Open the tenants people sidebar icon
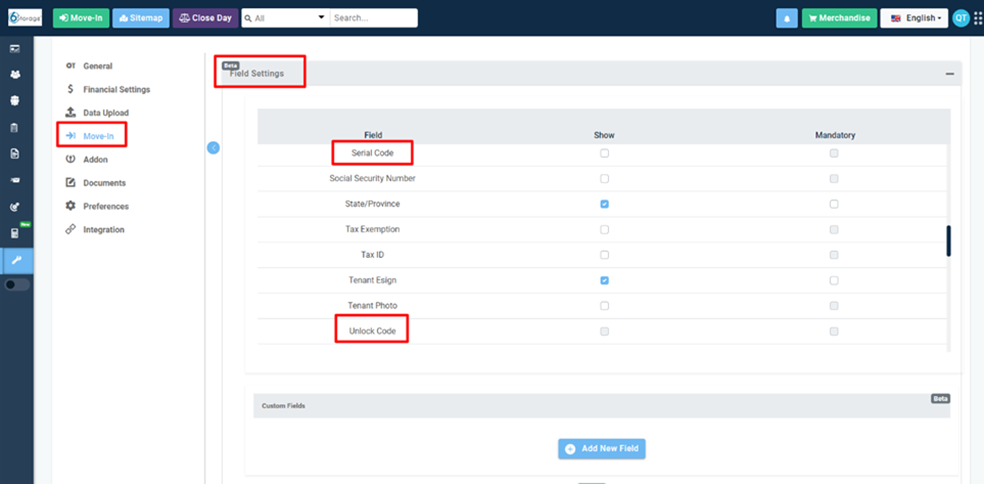This screenshot has height=484, width=984. 15,74
